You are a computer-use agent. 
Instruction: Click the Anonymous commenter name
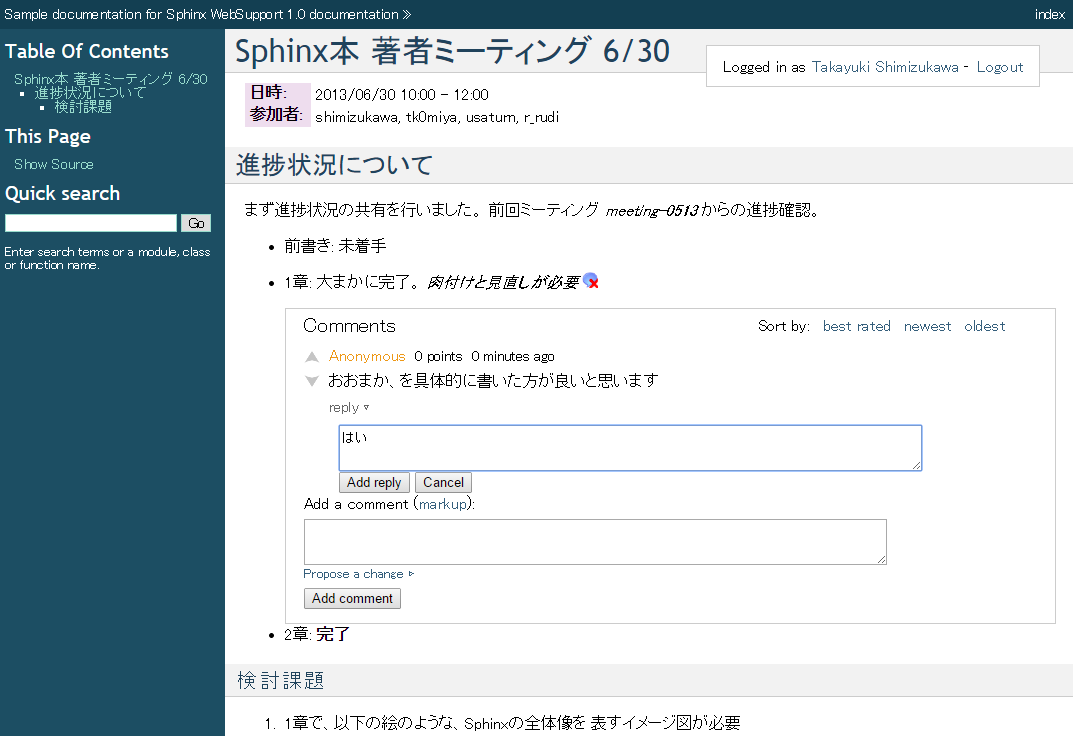click(367, 356)
